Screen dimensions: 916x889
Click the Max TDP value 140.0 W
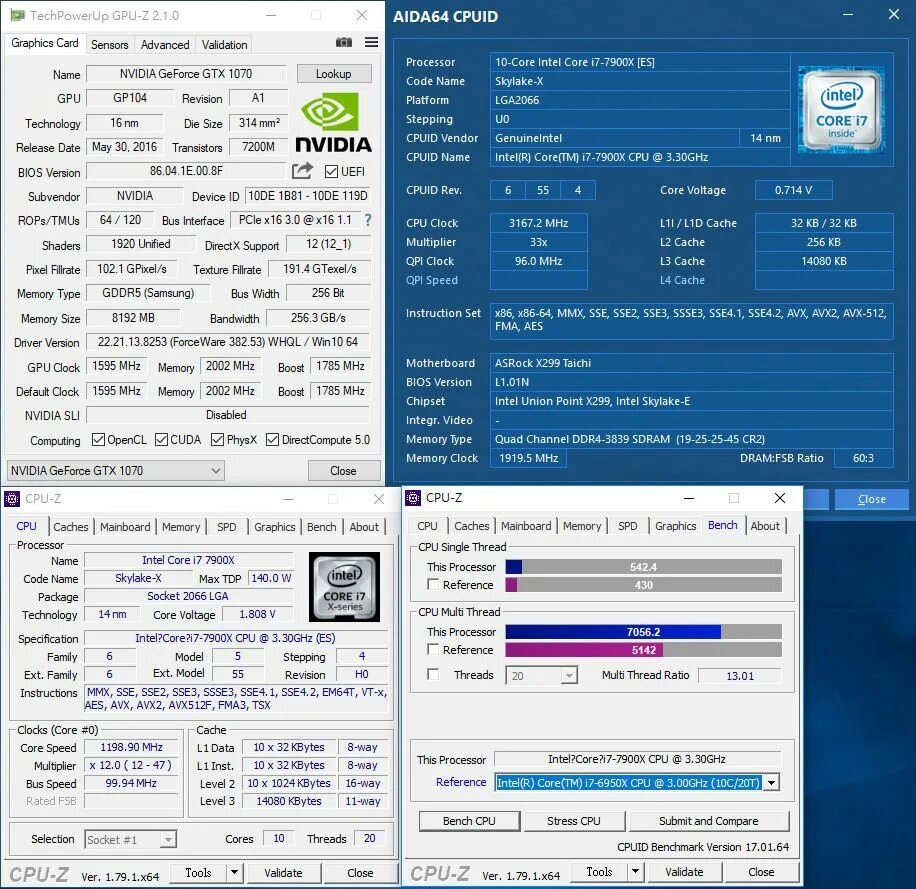point(271,578)
